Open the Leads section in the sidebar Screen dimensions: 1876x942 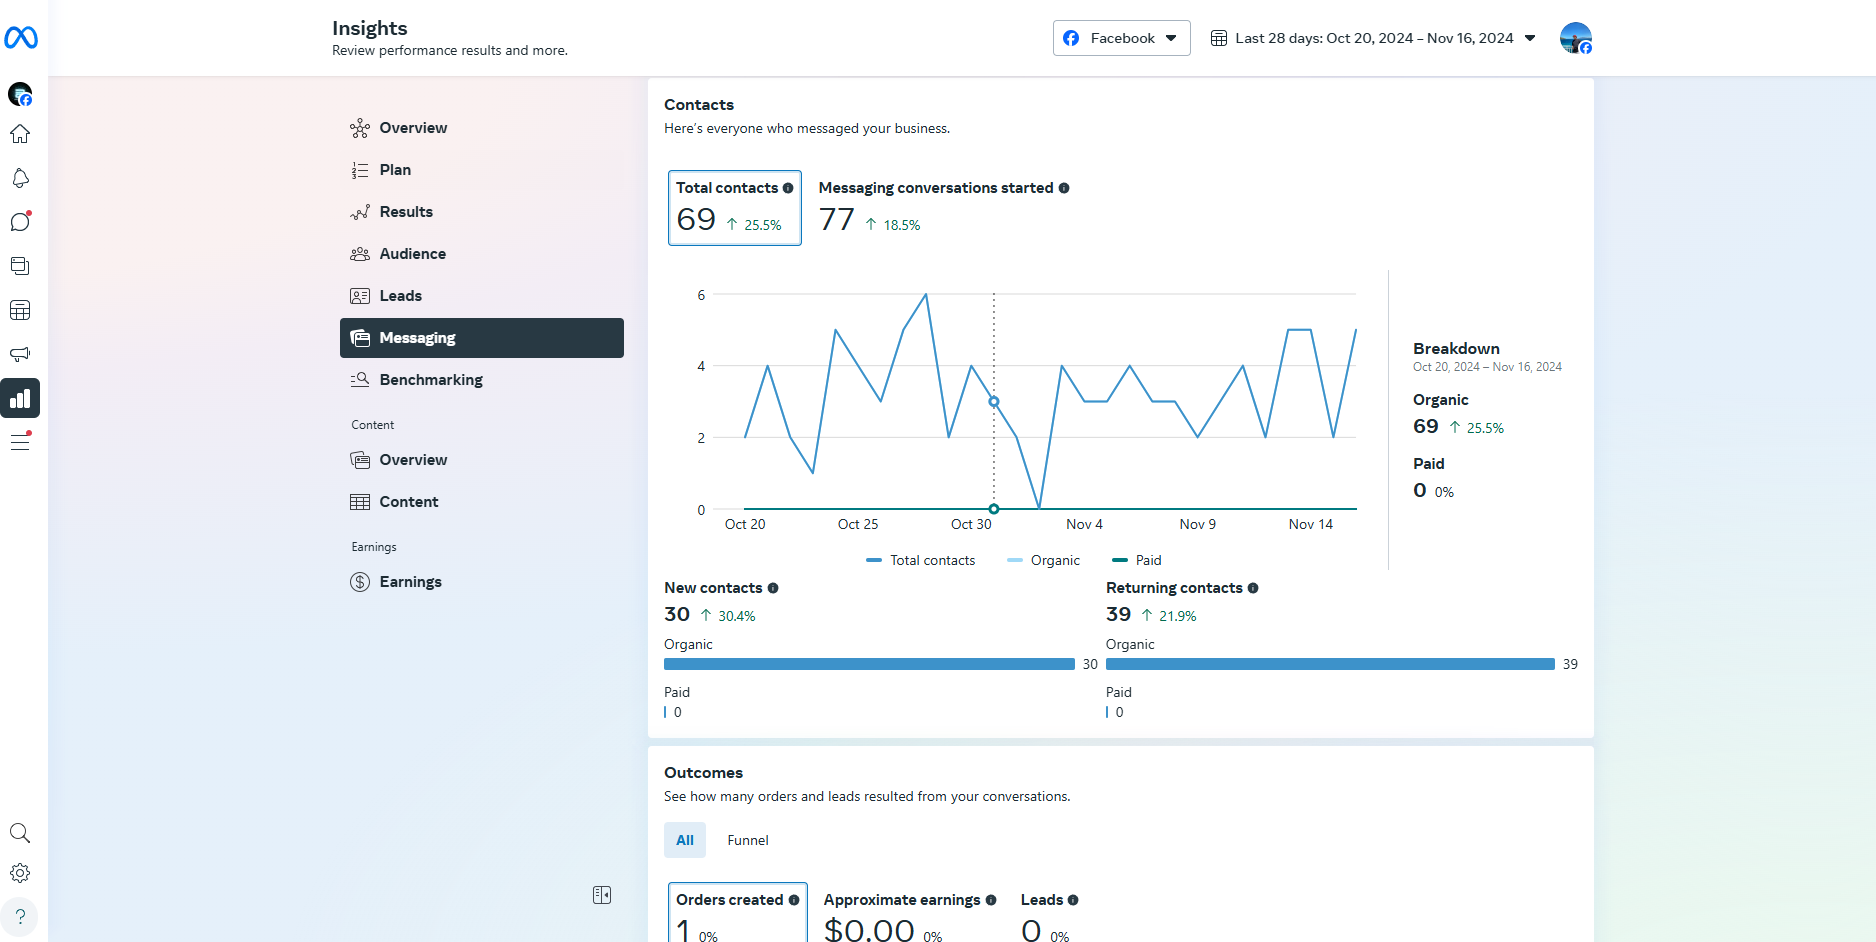482,296
